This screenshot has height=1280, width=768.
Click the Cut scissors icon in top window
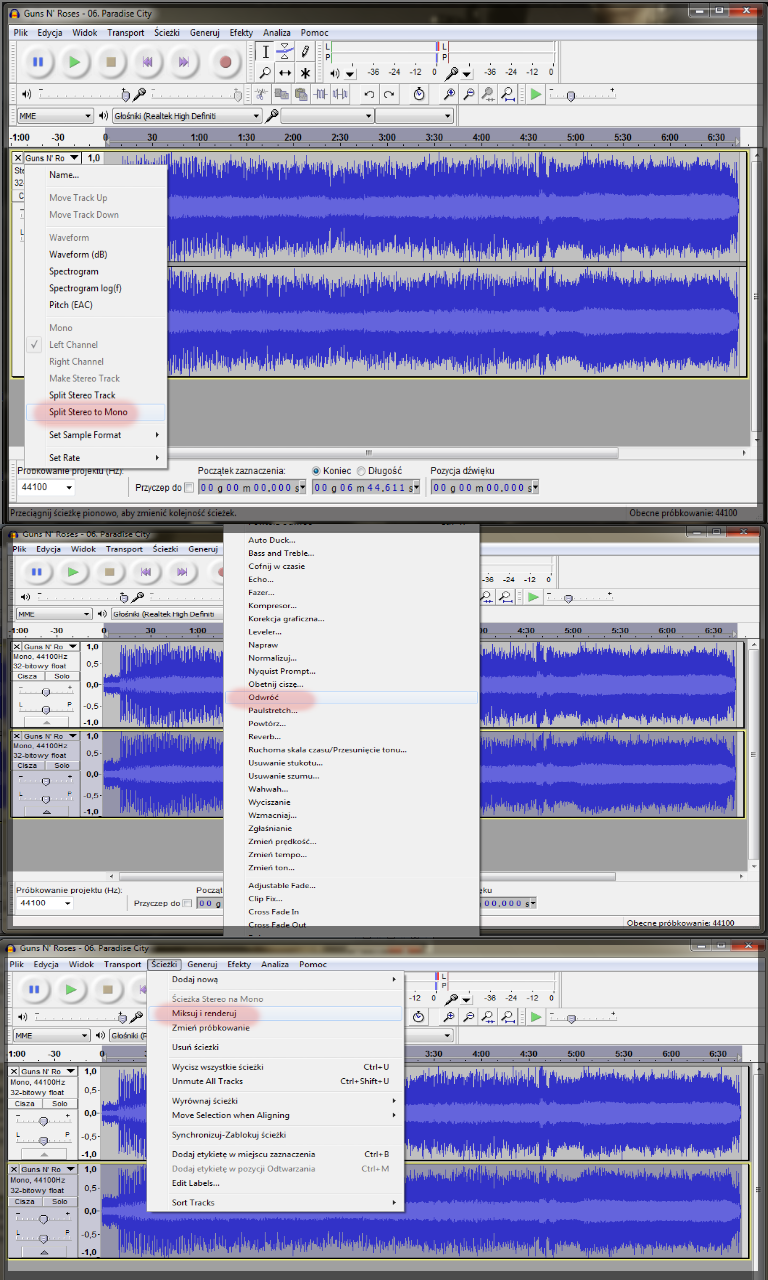coord(262,94)
